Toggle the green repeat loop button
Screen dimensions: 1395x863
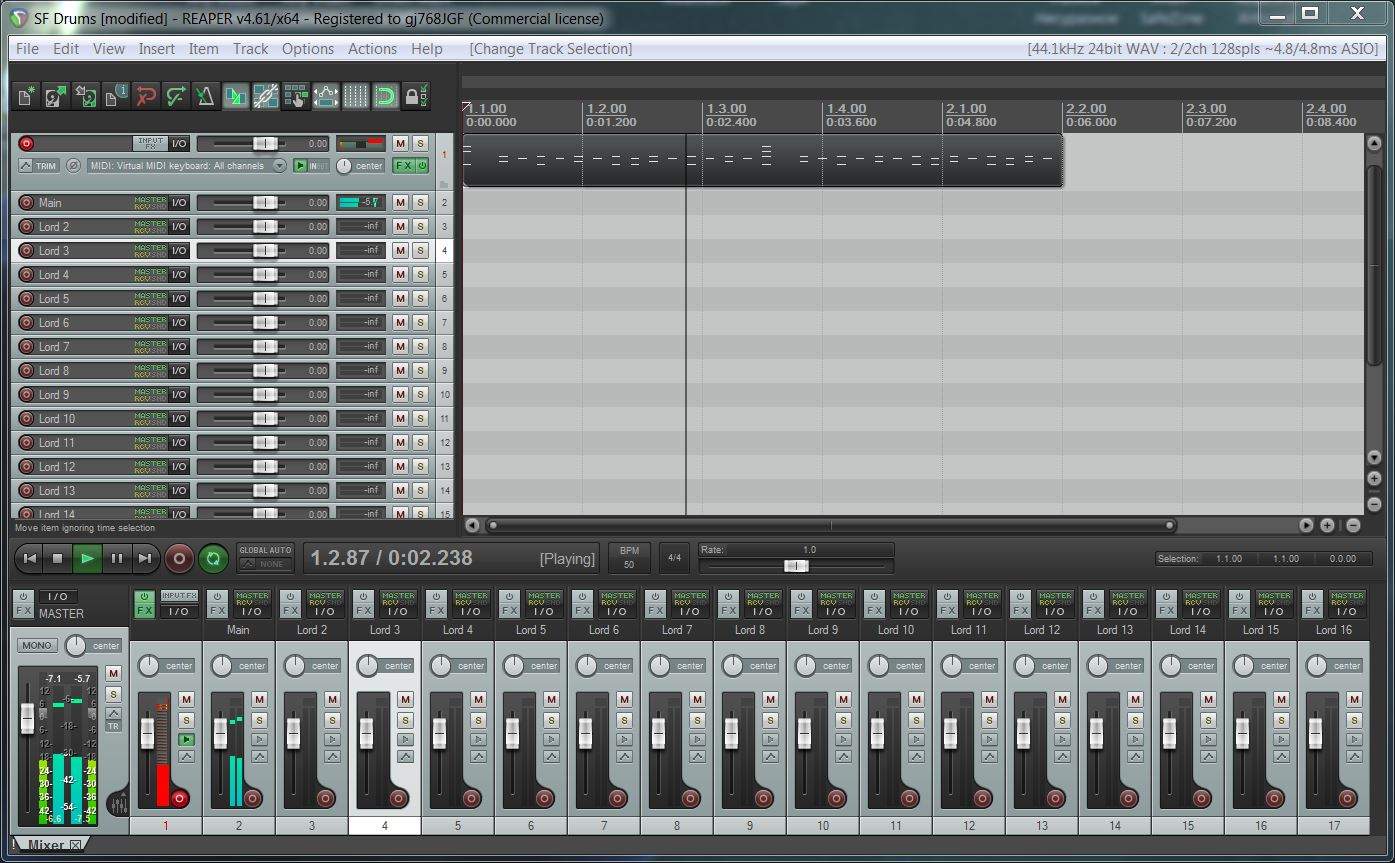[x=212, y=559]
